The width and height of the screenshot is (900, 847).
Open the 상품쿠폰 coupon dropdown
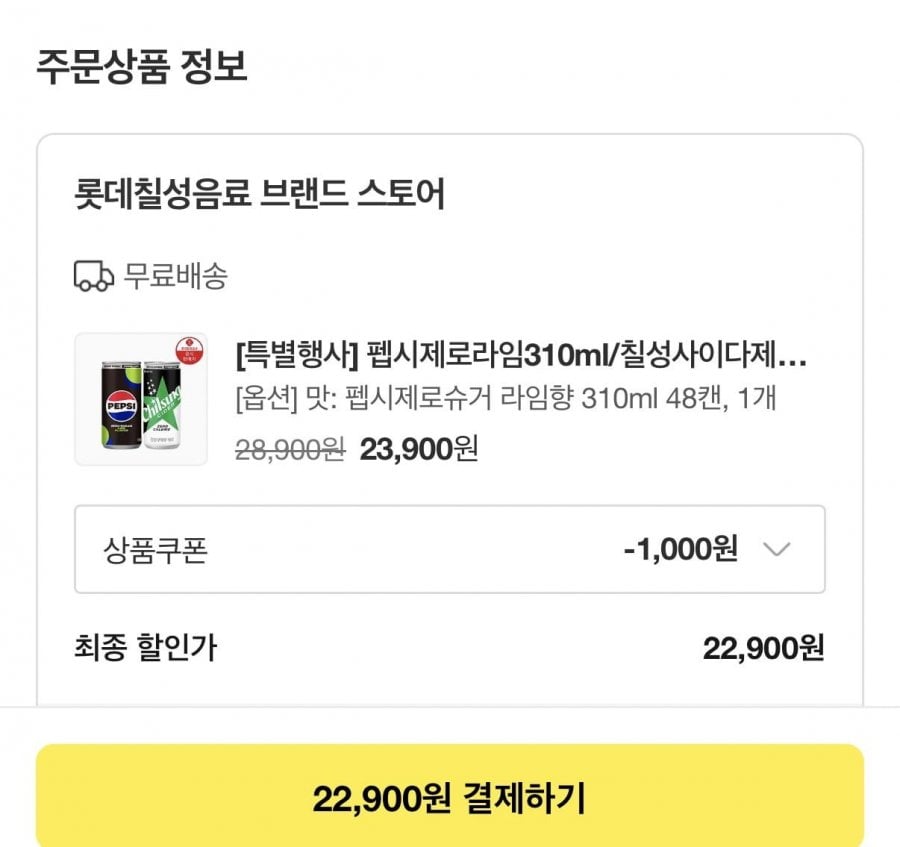coord(450,549)
